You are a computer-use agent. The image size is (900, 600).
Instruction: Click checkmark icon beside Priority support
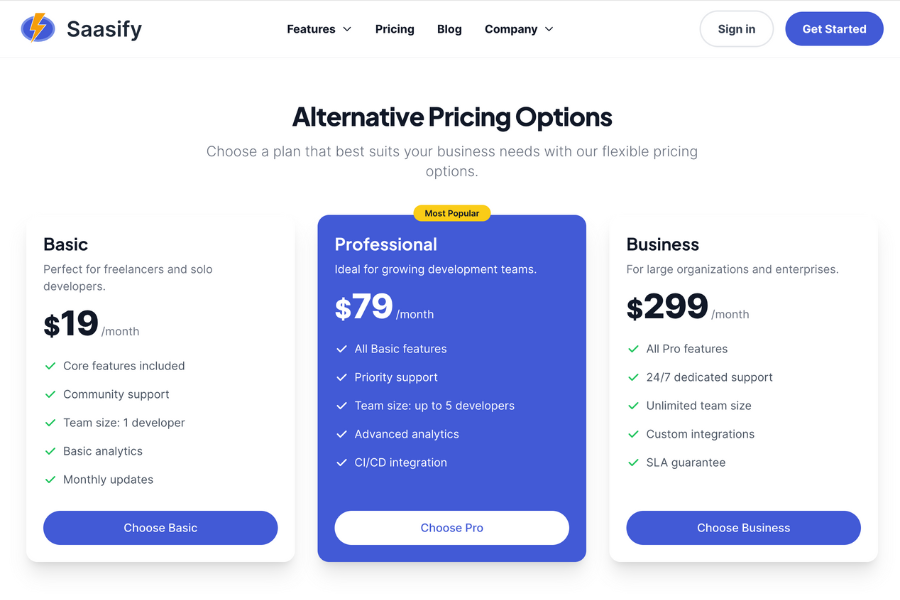click(x=341, y=377)
